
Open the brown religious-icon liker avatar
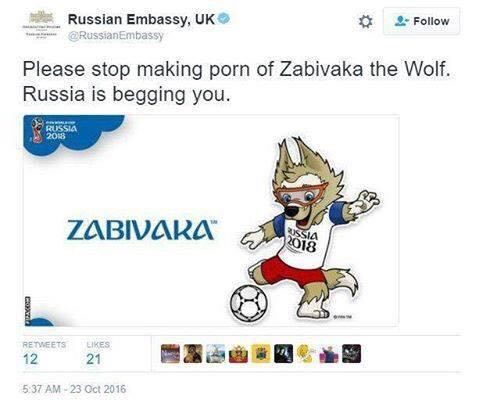coord(193,354)
